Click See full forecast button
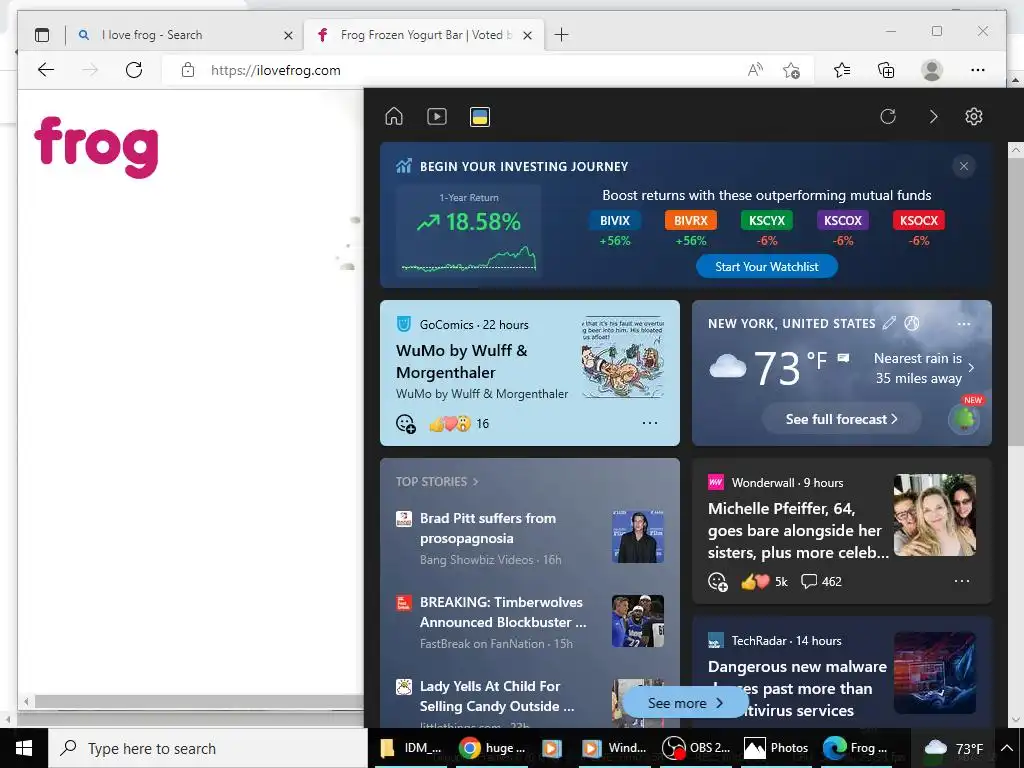Image resolution: width=1024 pixels, height=768 pixels. point(841,419)
